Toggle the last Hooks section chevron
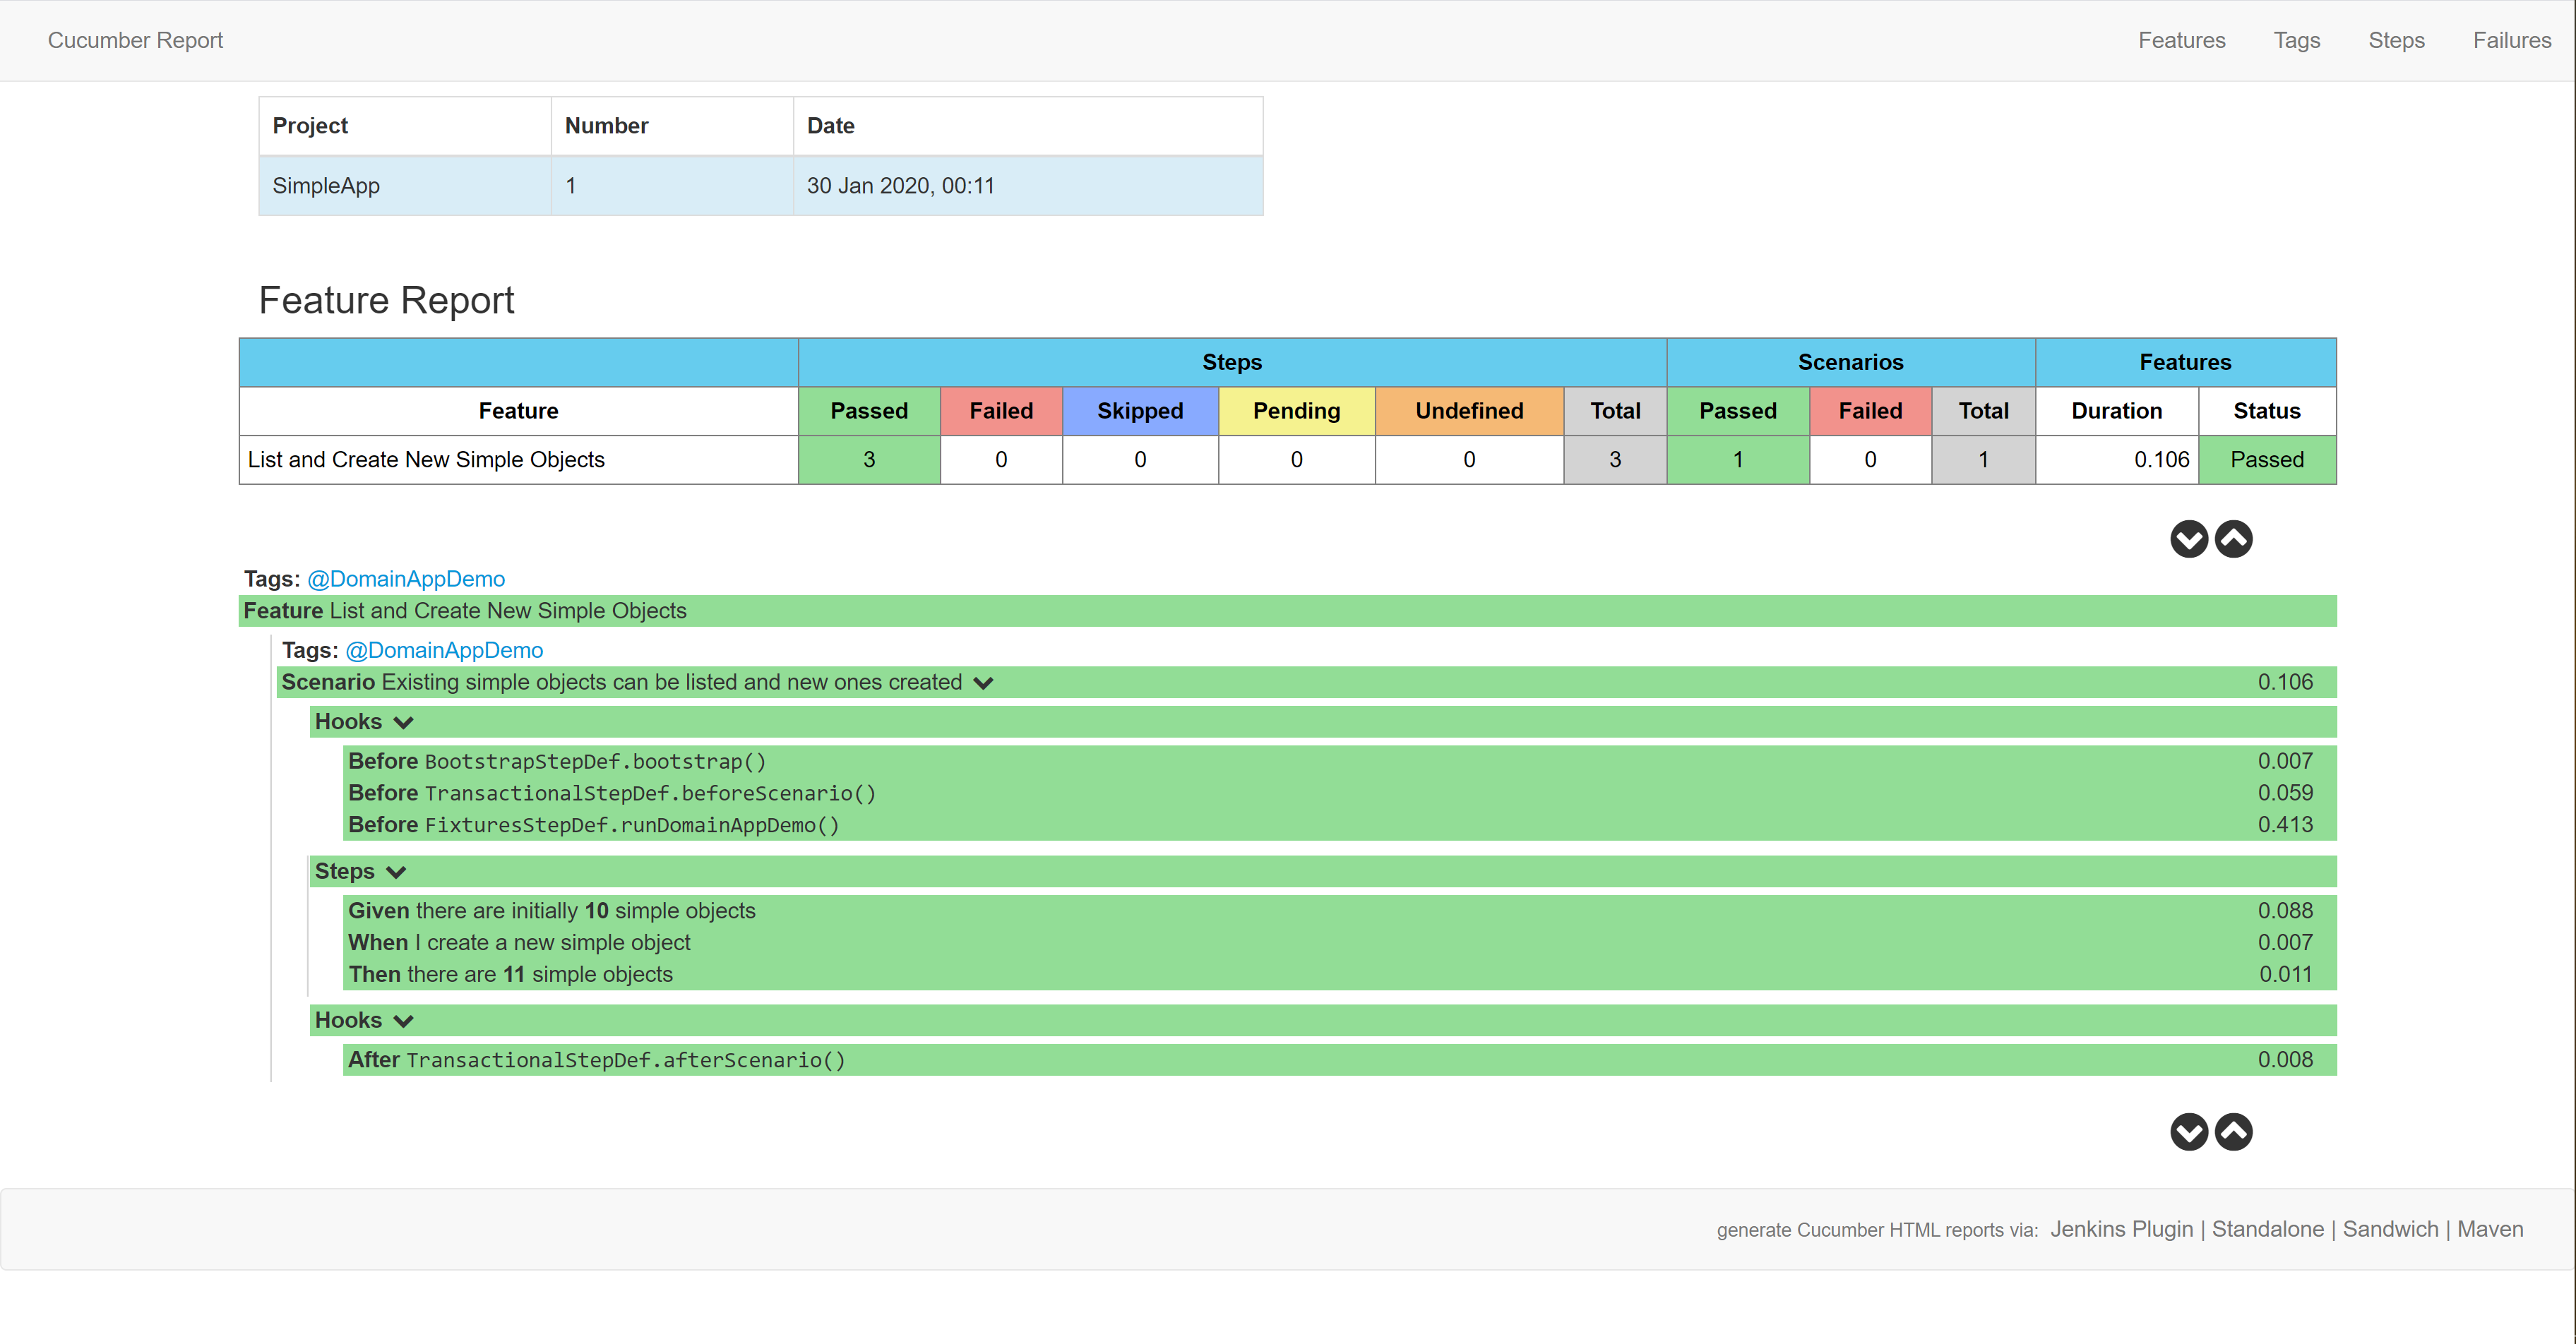The height and width of the screenshot is (1344, 2576). click(x=403, y=1021)
